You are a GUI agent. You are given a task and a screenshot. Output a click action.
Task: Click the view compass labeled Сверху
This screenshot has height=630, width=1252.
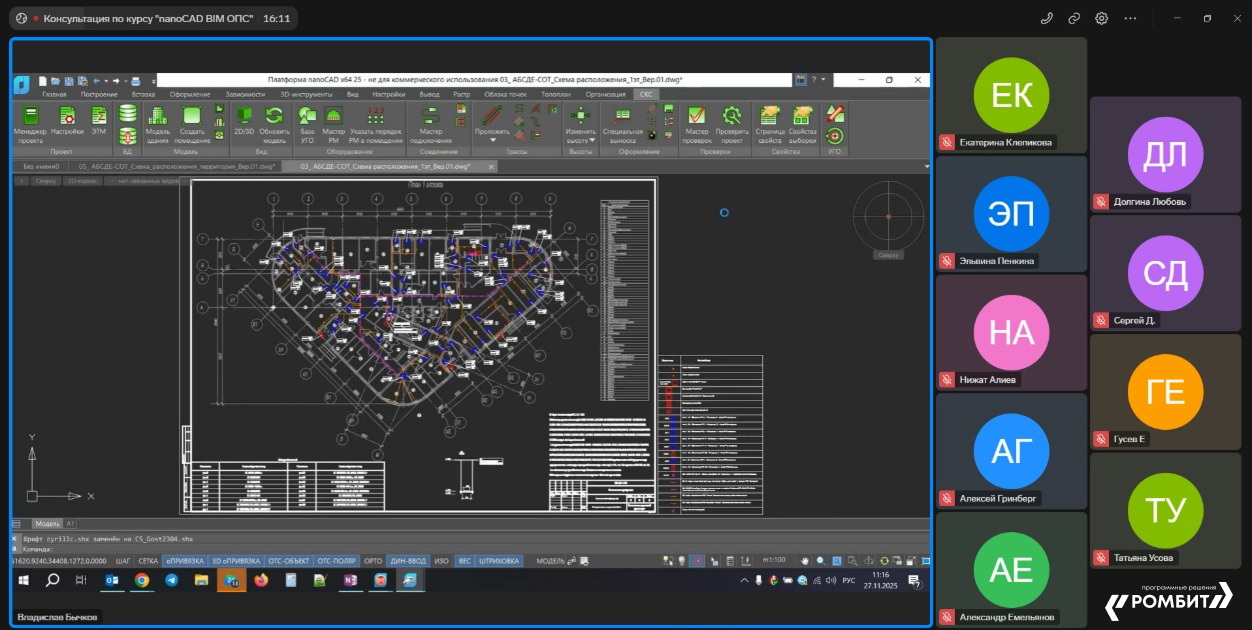click(887, 215)
